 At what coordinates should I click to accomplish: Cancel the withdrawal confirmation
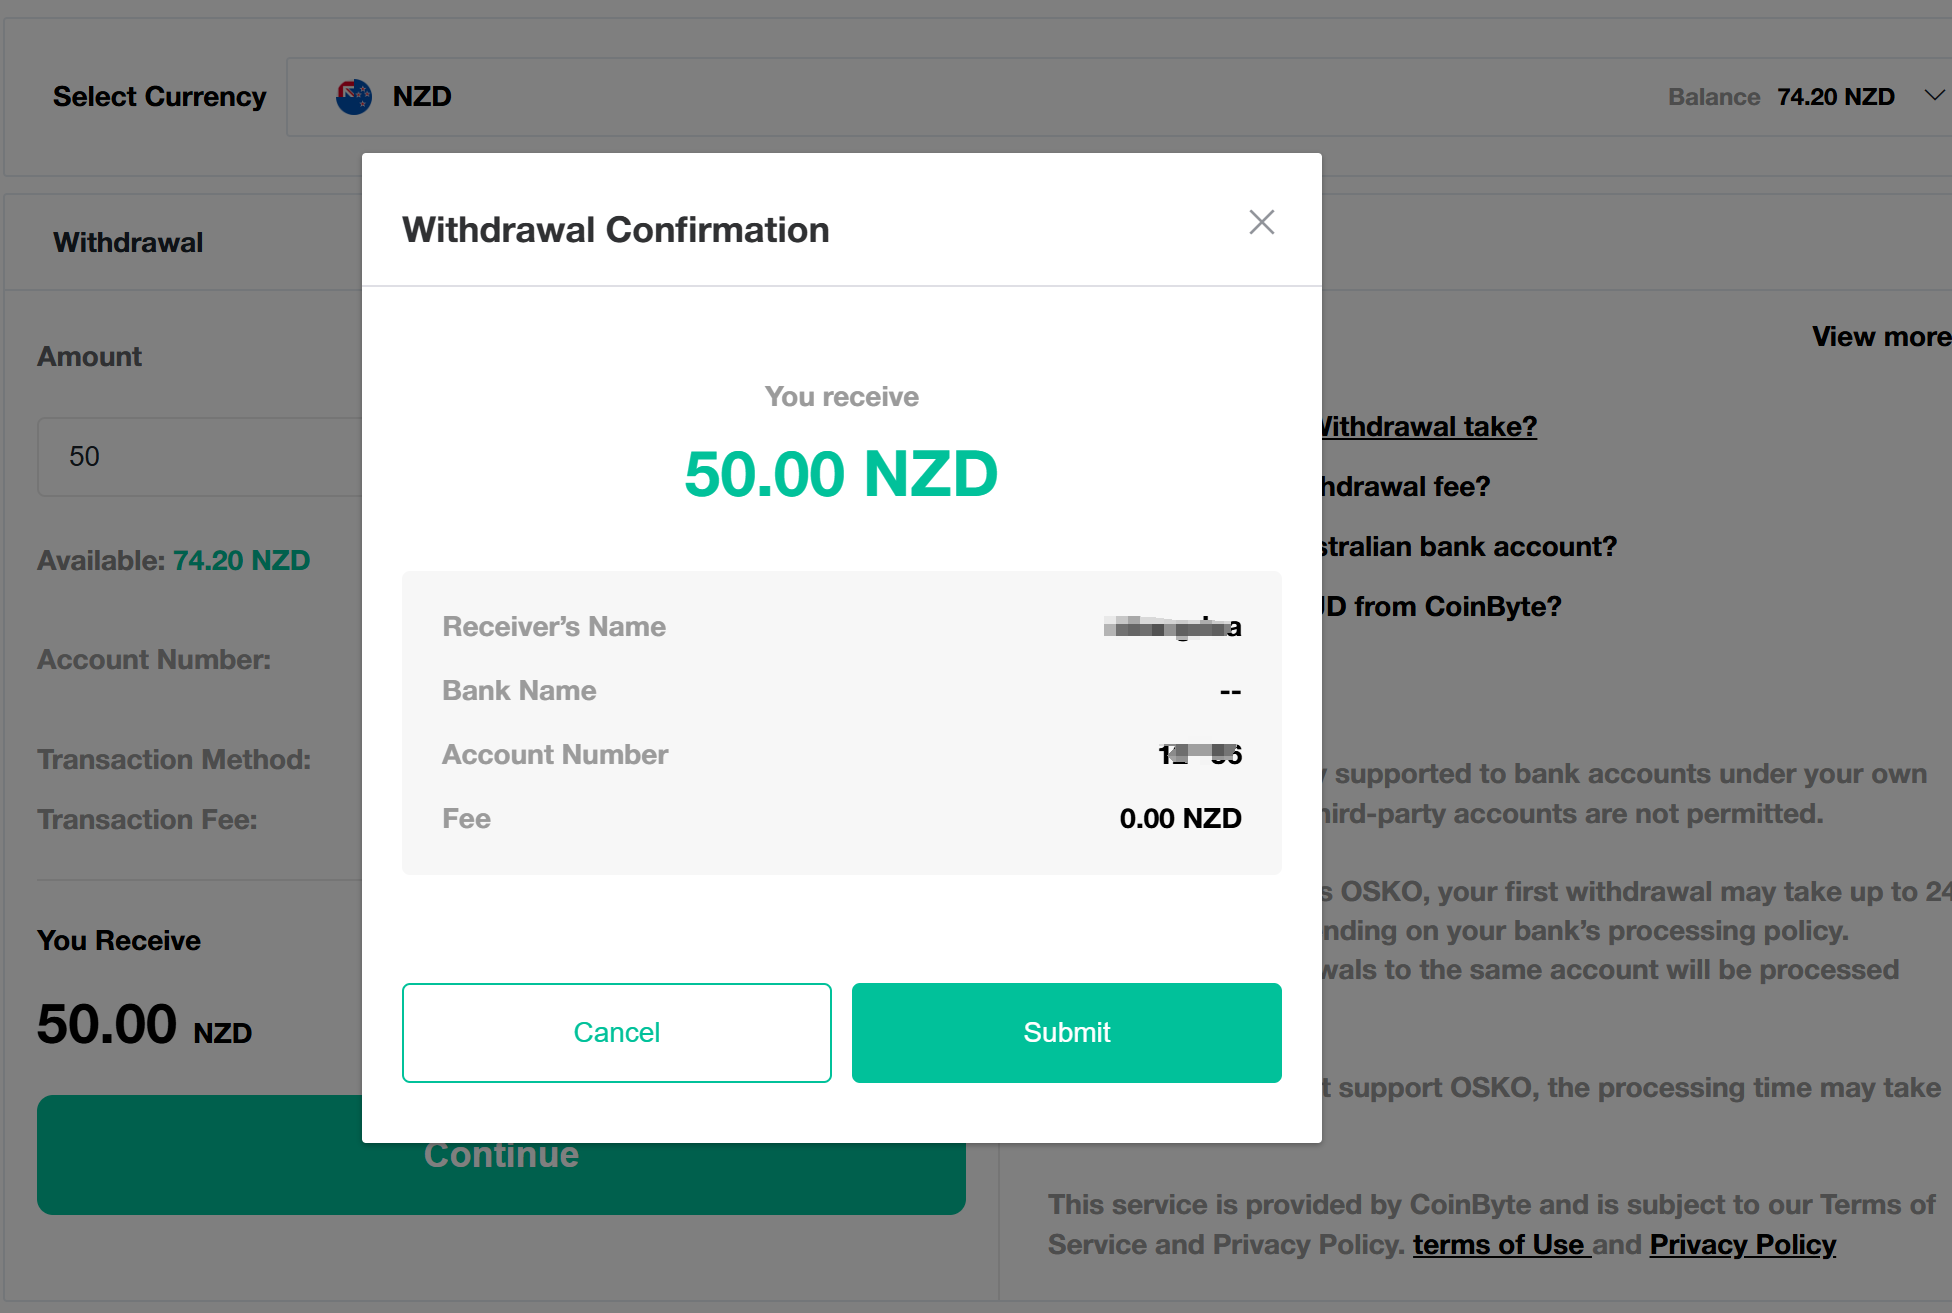[616, 1032]
